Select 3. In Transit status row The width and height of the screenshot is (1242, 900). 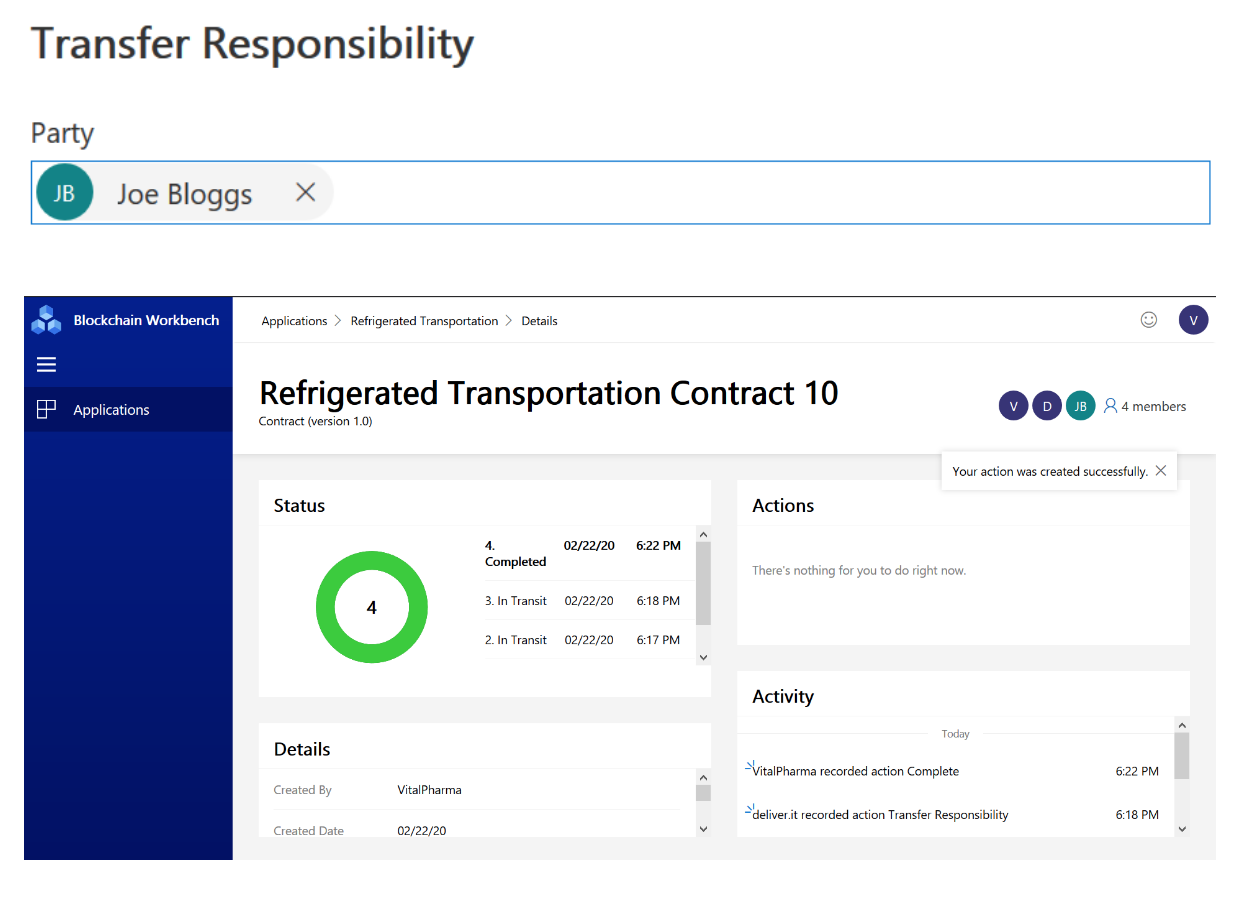(583, 601)
